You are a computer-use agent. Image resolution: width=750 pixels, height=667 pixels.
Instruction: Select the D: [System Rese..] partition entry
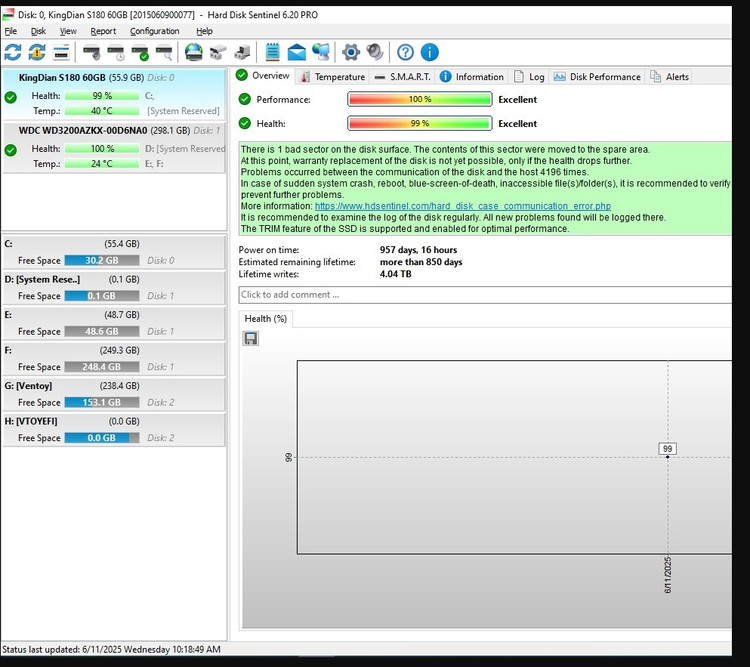114,287
